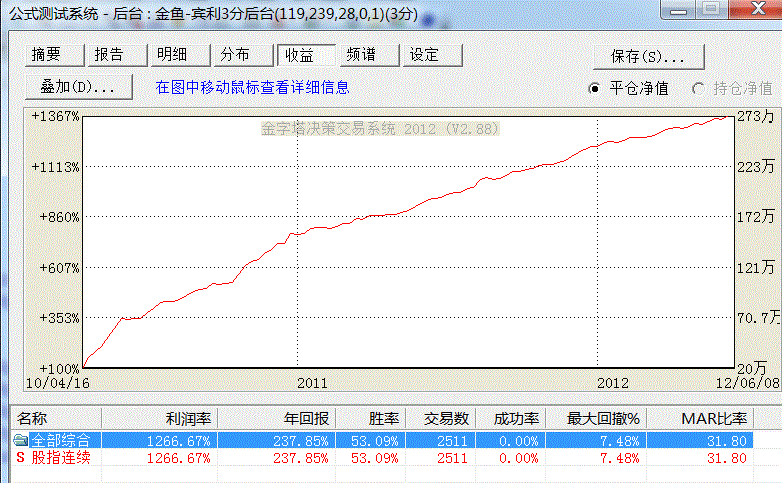Click the 2012 x-axis label
Viewport: 782px width, 483px height.
[x=613, y=383]
